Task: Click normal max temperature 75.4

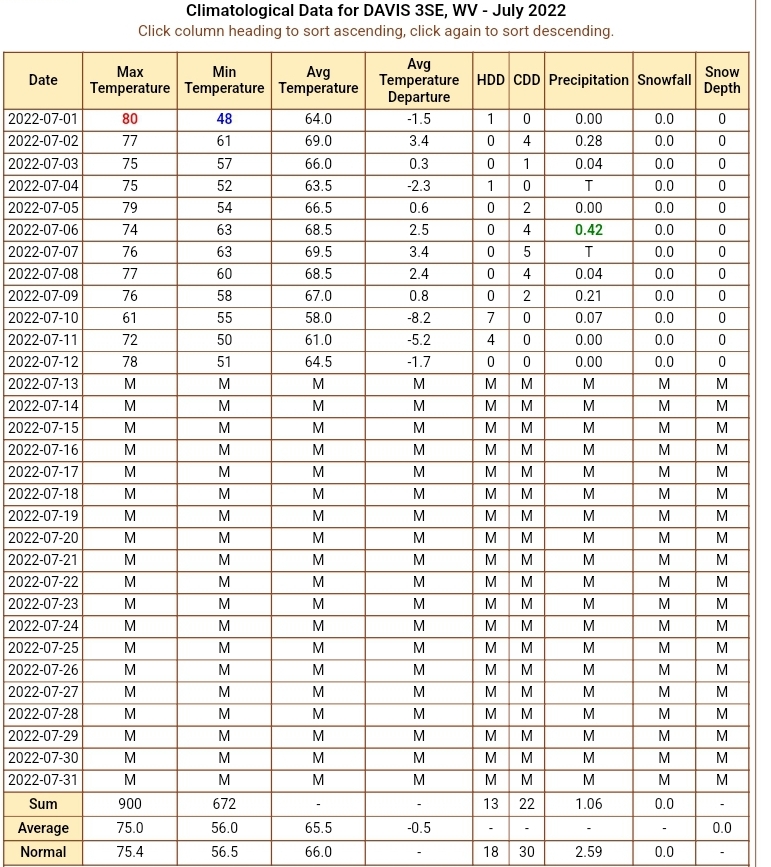Action: coord(130,852)
